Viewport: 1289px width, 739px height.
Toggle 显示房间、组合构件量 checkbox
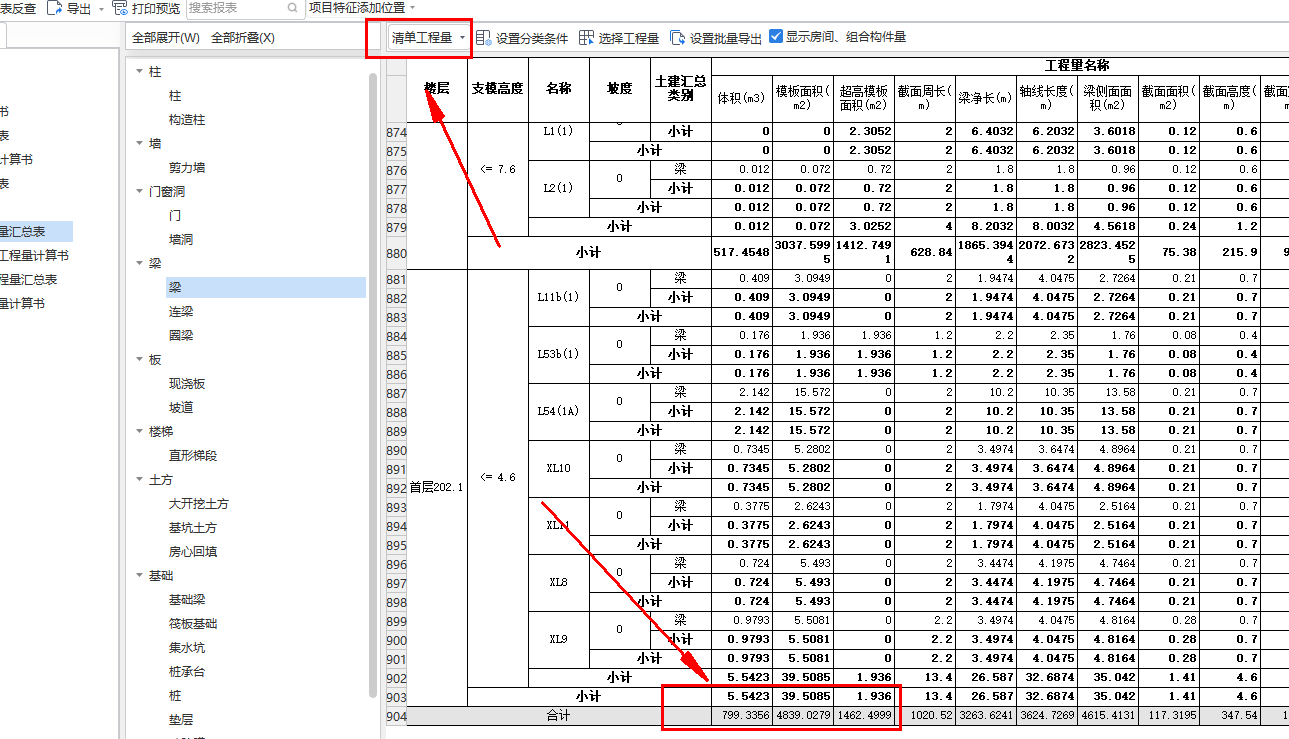pyautogui.click(x=776, y=36)
